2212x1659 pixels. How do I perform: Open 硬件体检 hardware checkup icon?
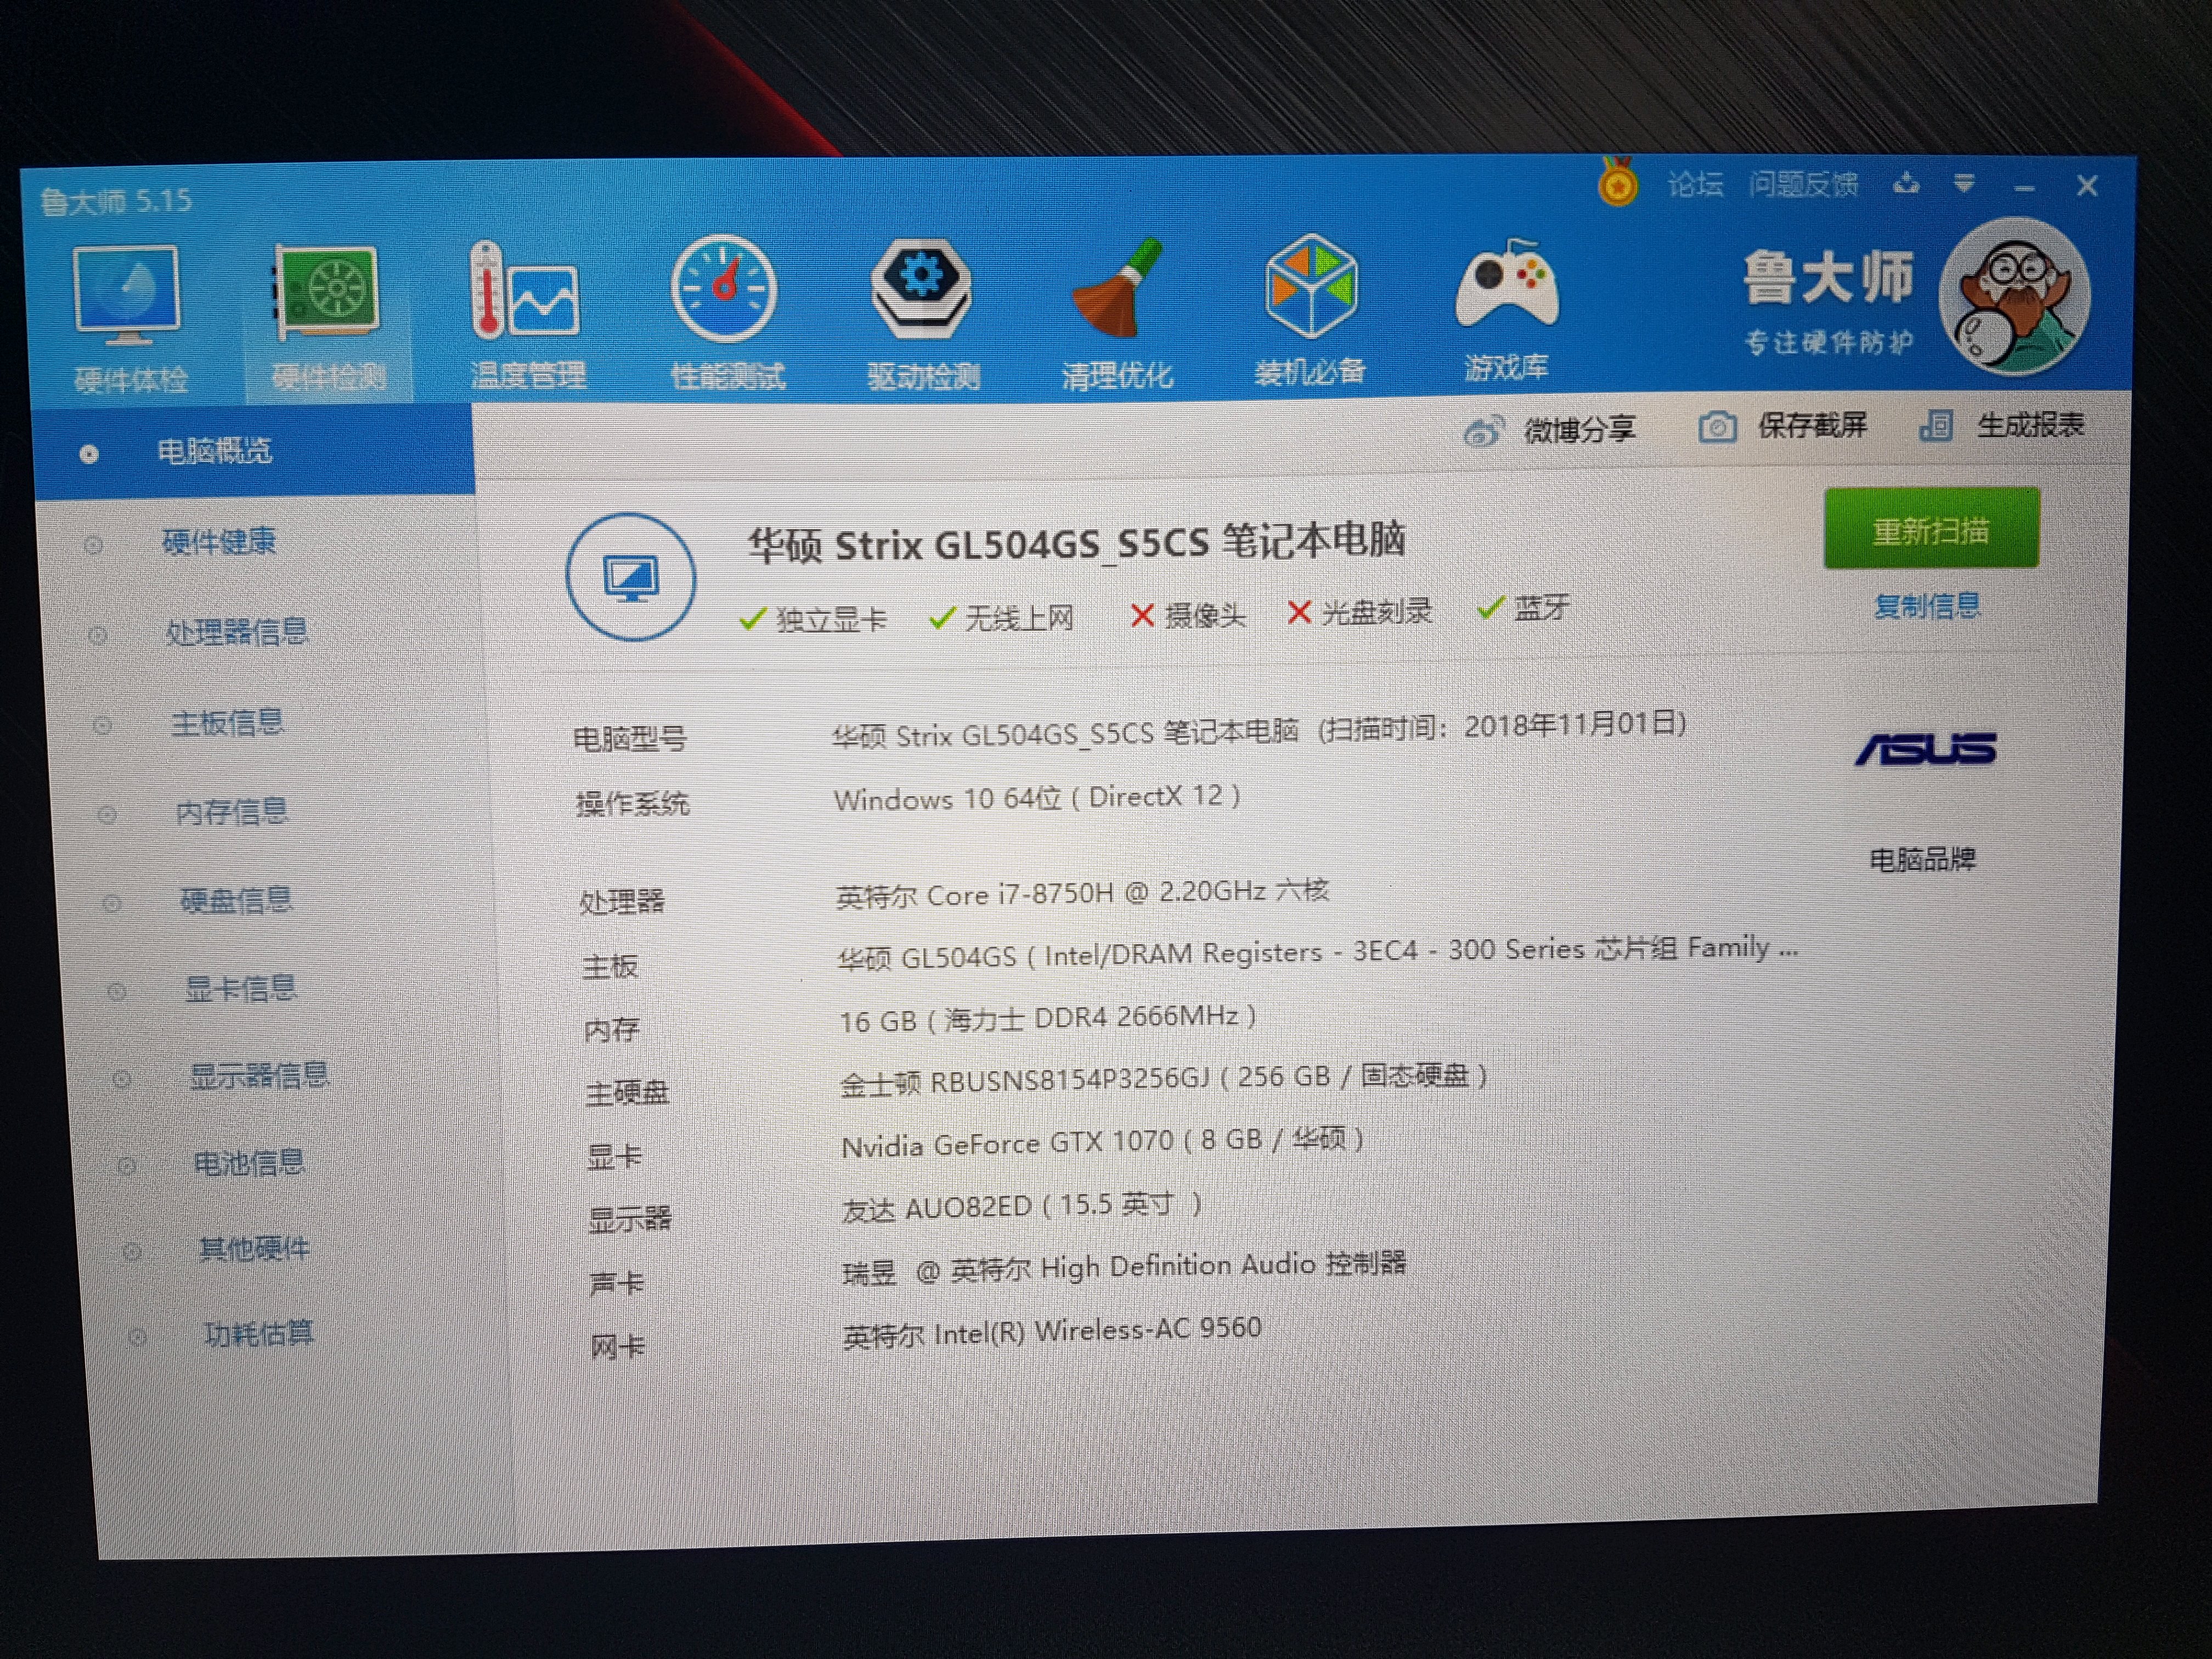tap(128, 318)
